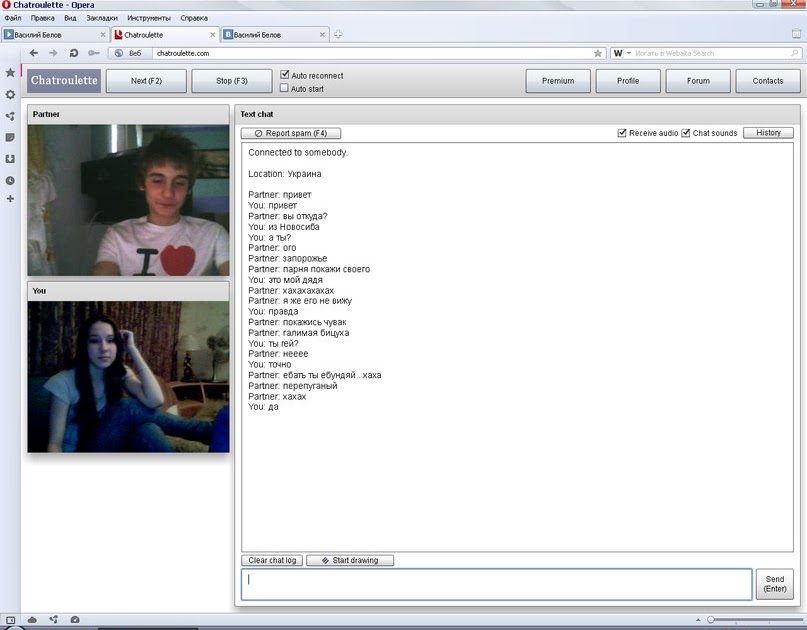This screenshot has width=807, height=630.
Task: Reload the chatroulette.com page
Action: 74,53
